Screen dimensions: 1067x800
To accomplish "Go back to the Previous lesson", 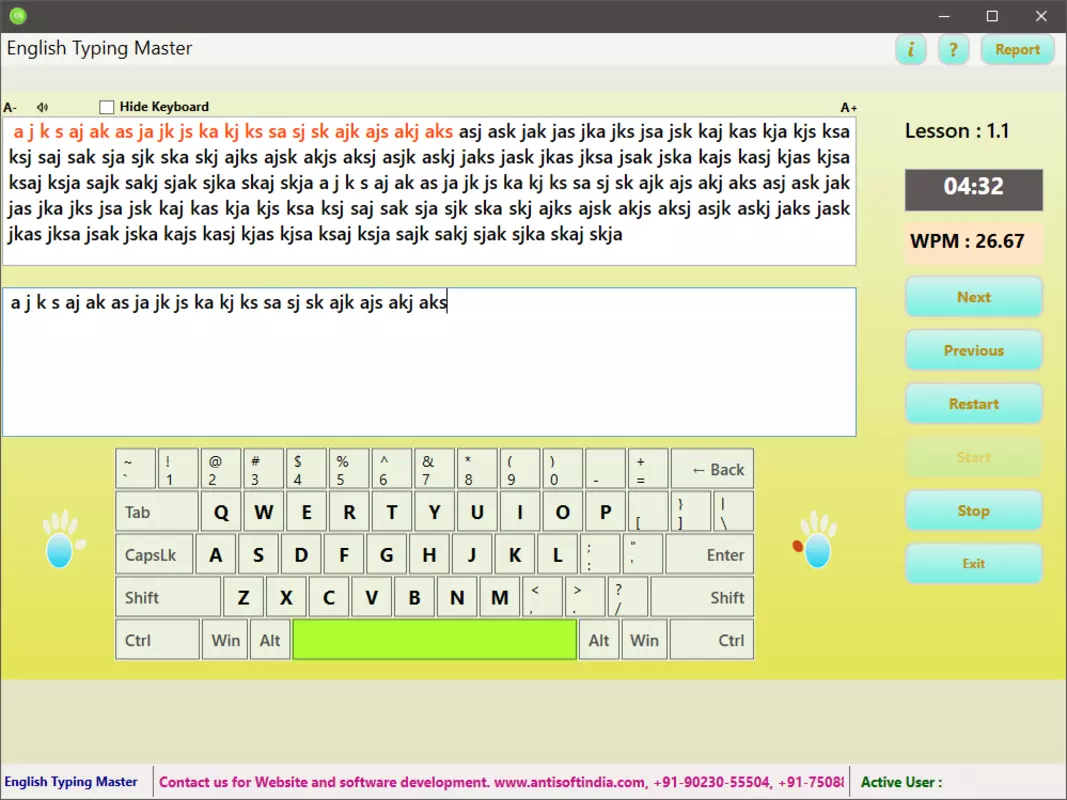I will [973, 350].
